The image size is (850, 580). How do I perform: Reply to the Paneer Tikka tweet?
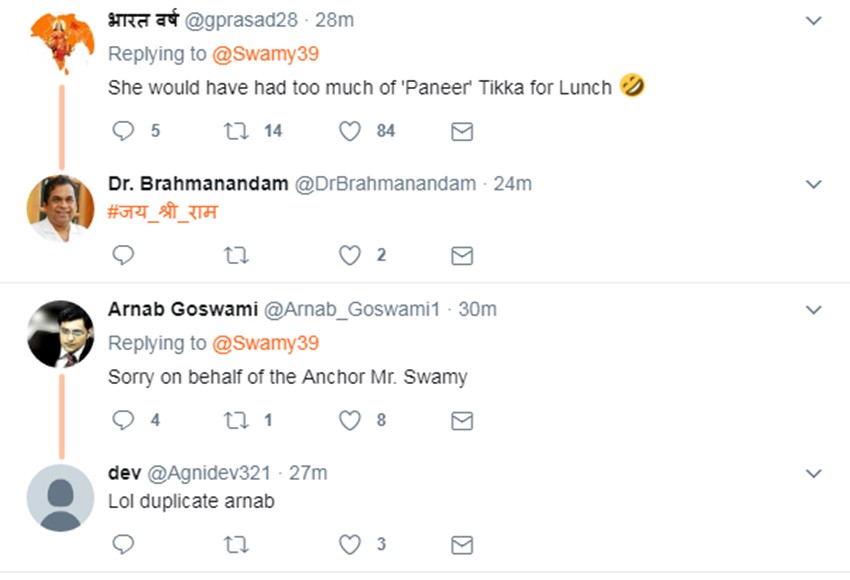(123, 131)
